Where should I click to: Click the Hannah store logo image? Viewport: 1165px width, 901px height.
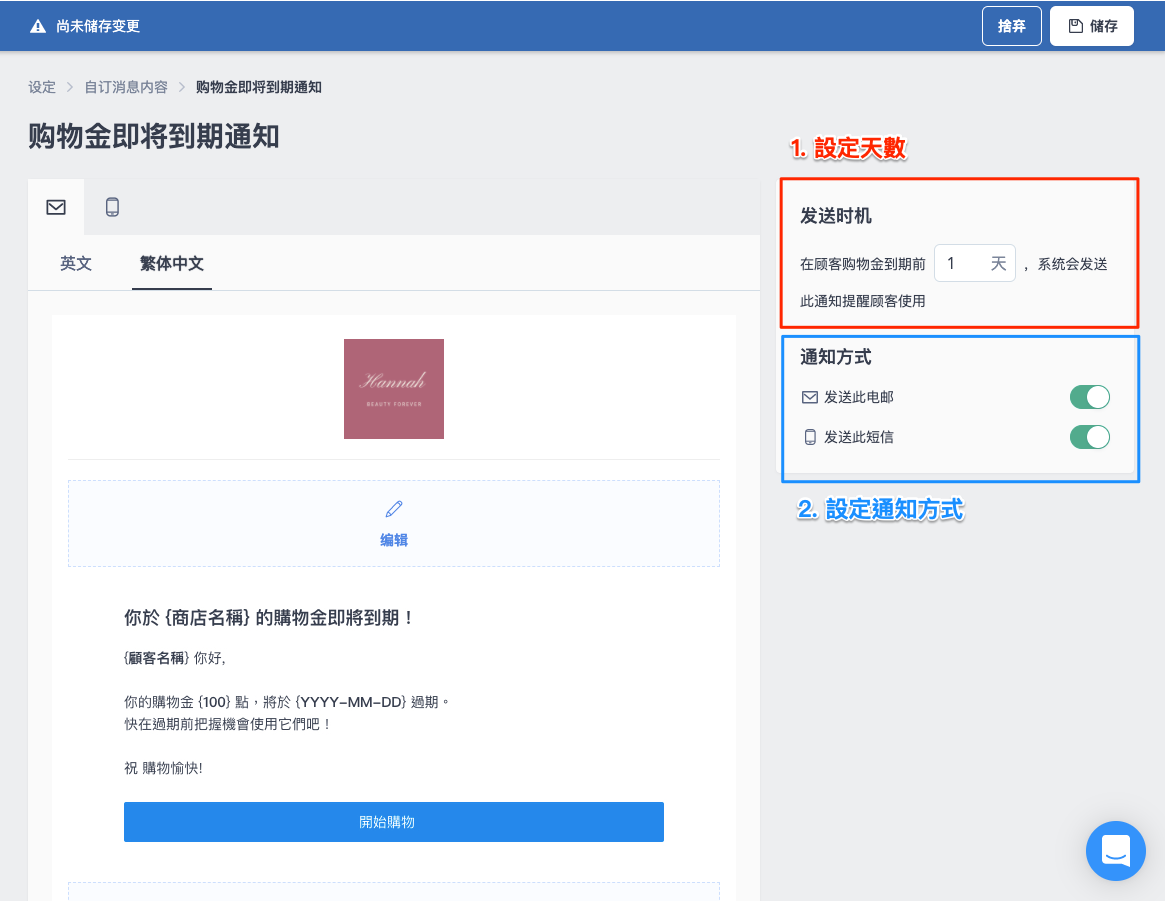coord(394,388)
